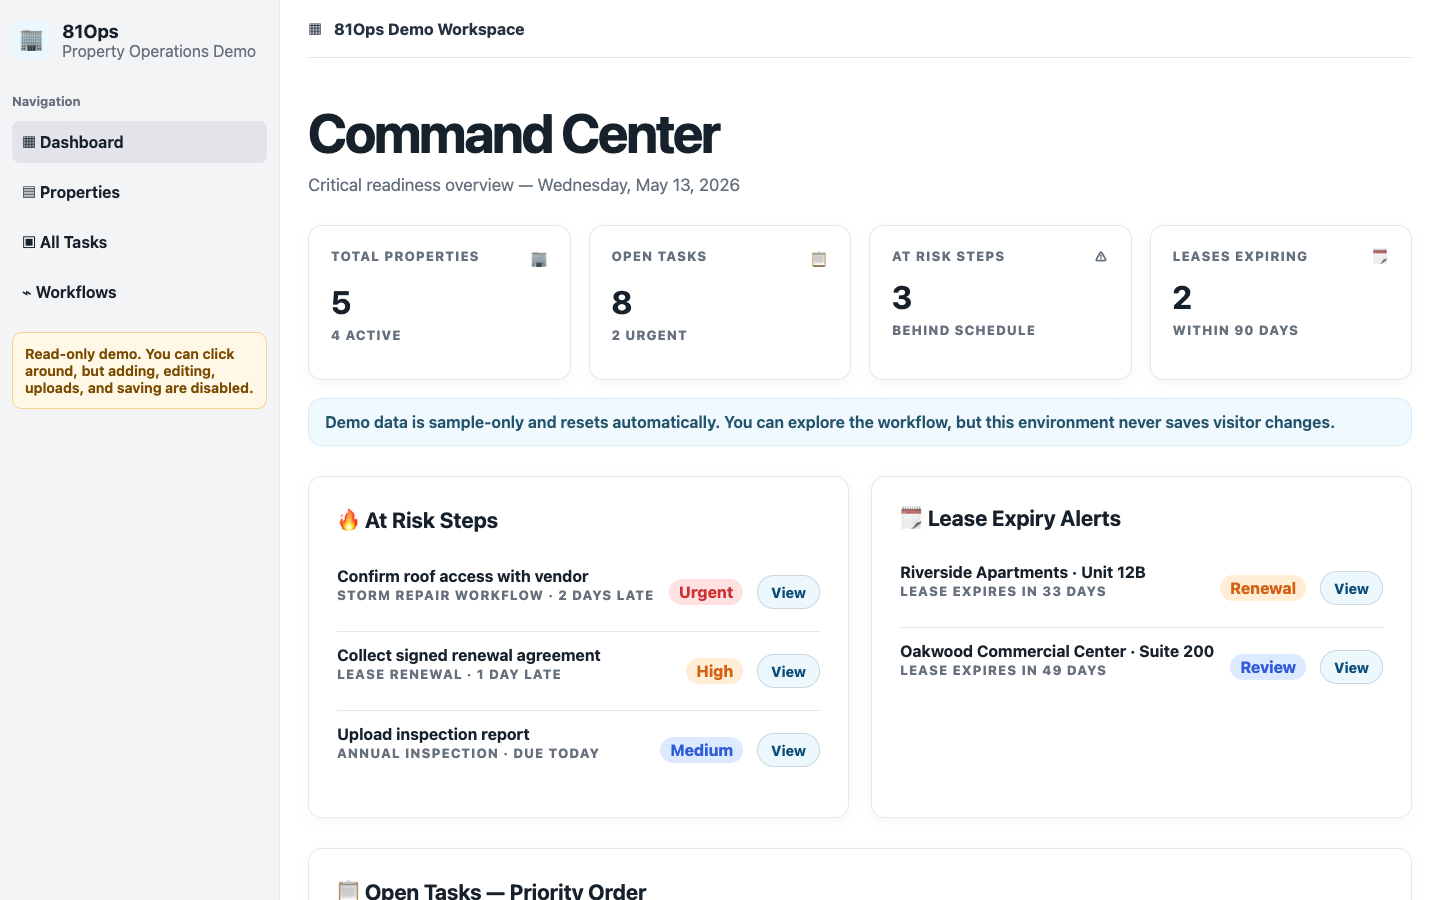Viewport: 1440px width, 900px height.
Task: Click the read-only demo notice box
Action: tap(139, 370)
